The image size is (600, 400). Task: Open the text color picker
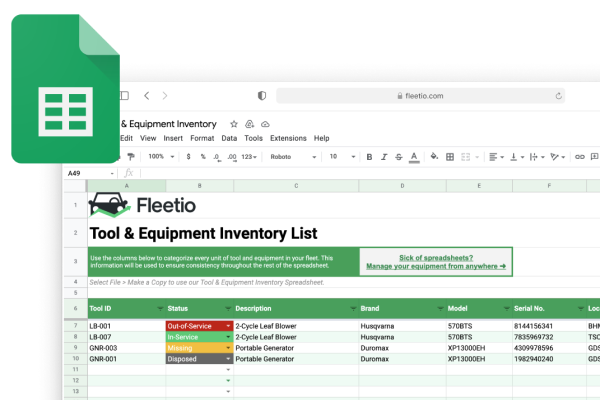(x=414, y=157)
